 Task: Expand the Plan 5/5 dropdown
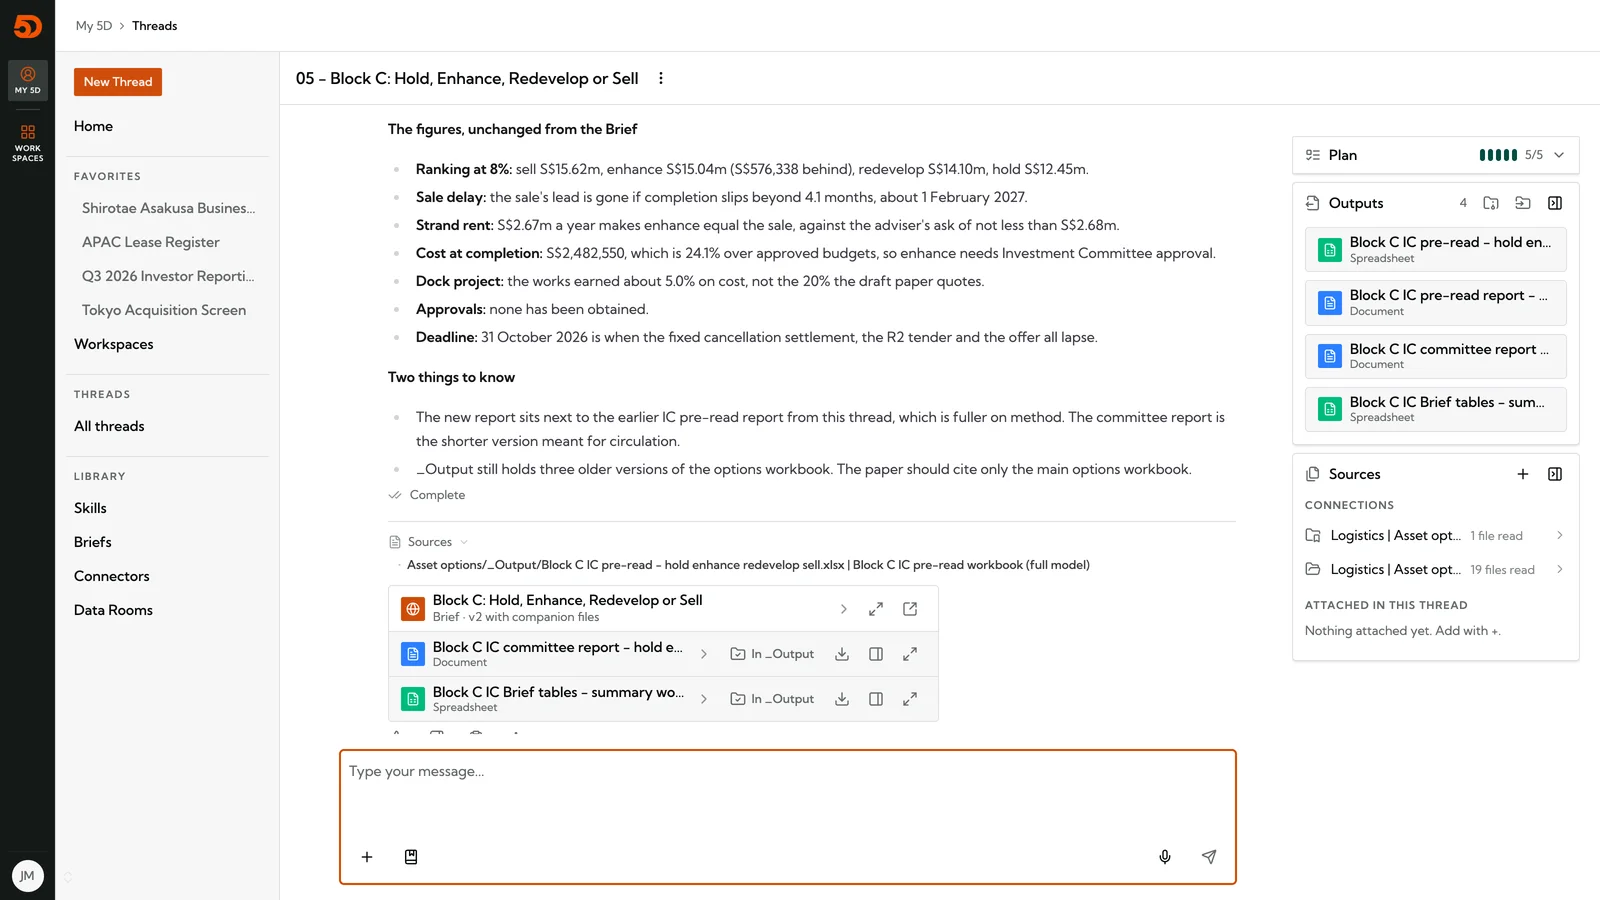point(1559,155)
